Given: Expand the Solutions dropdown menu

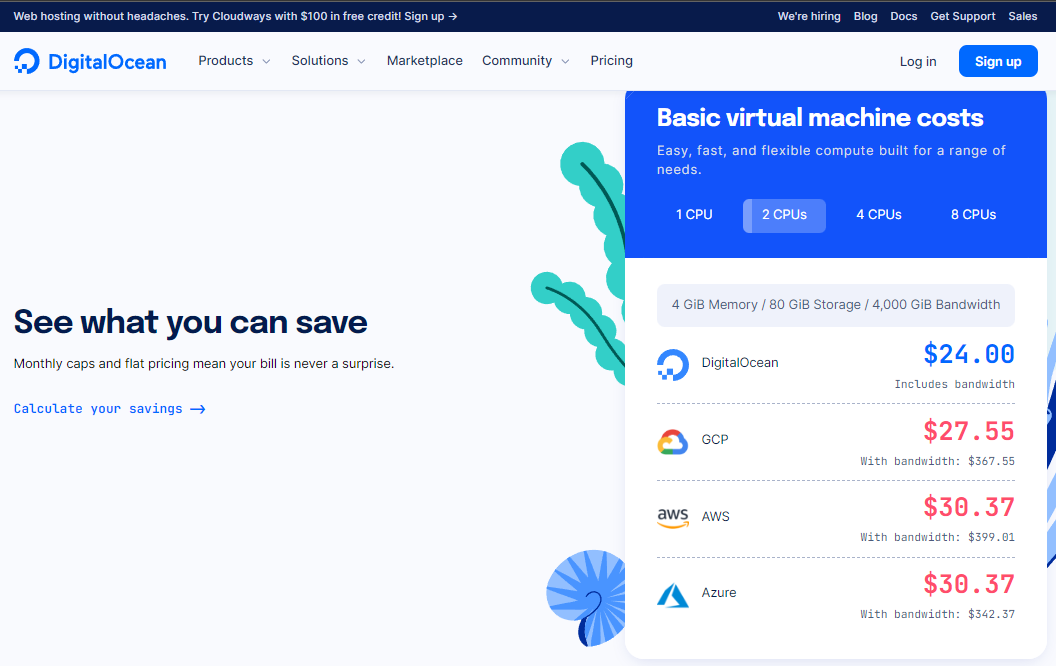Looking at the screenshot, I should click(328, 61).
